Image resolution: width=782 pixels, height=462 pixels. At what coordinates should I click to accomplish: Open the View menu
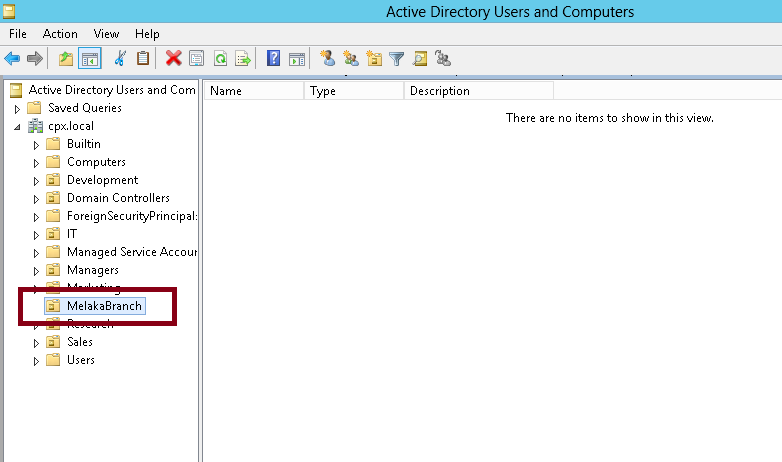pyautogui.click(x=106, y=34)
